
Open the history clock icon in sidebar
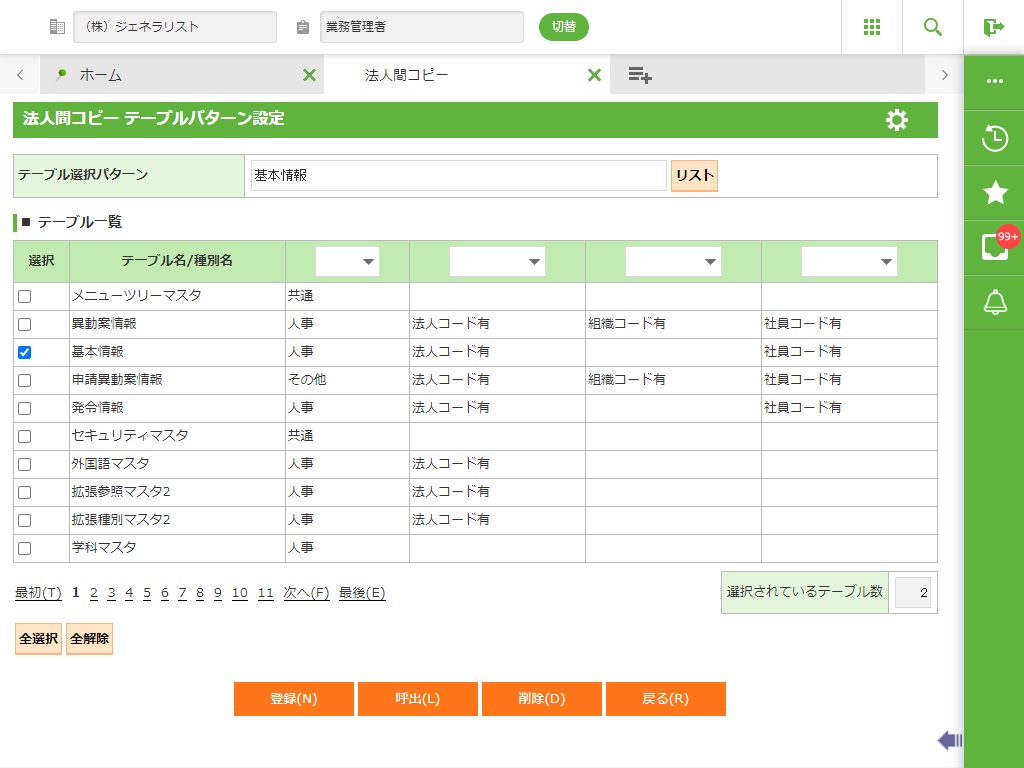(x=994, y=138)
